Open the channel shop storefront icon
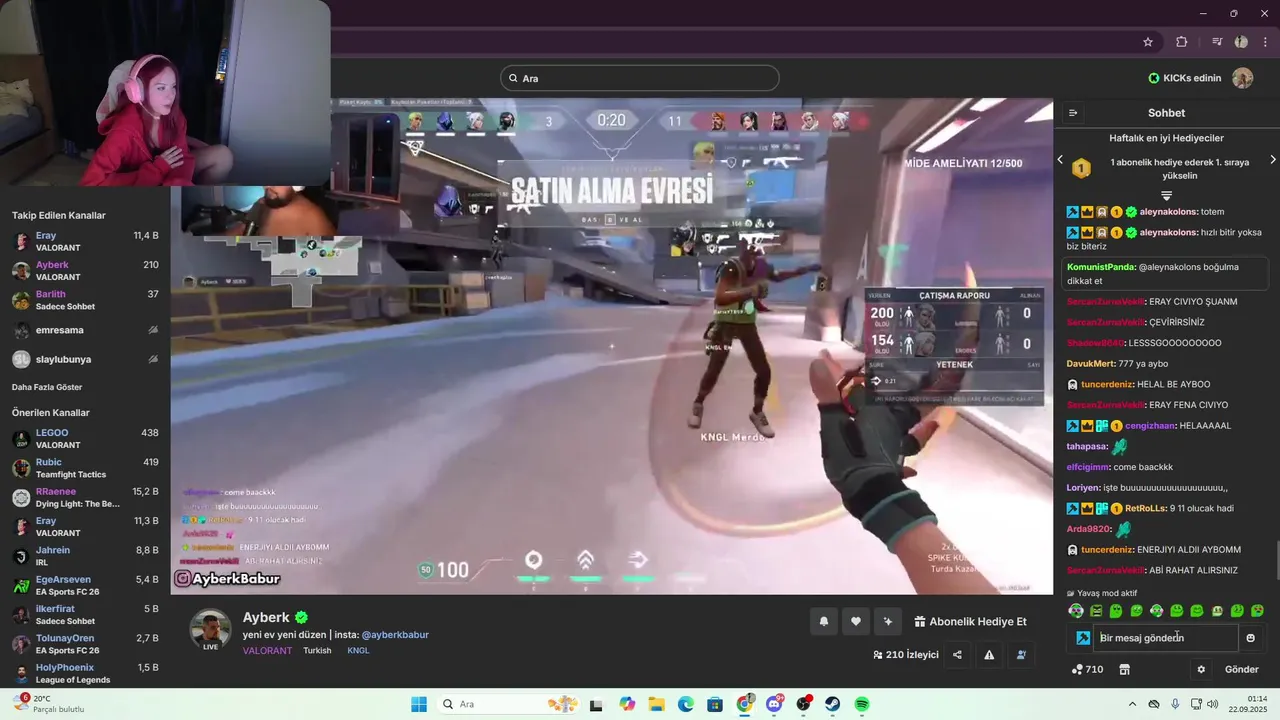The height and width of the screenshot is (720, 1280). pos(1124,669)
